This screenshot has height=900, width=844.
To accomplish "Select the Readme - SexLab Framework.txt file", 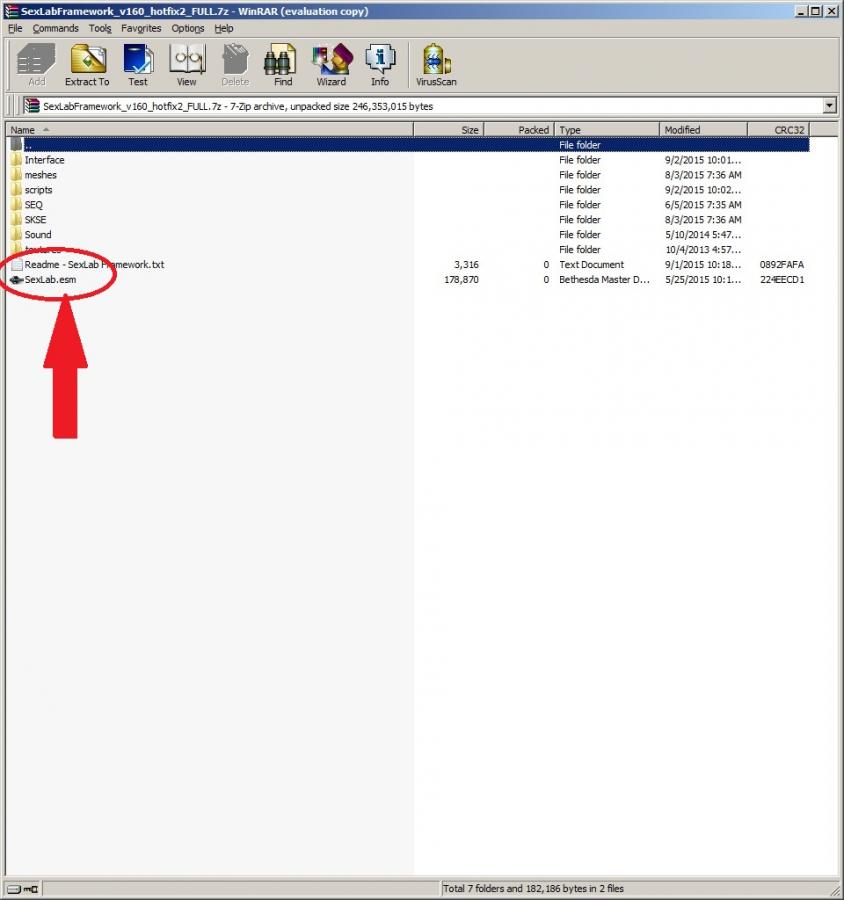I will pyautogui.click(x=94, y=265).
